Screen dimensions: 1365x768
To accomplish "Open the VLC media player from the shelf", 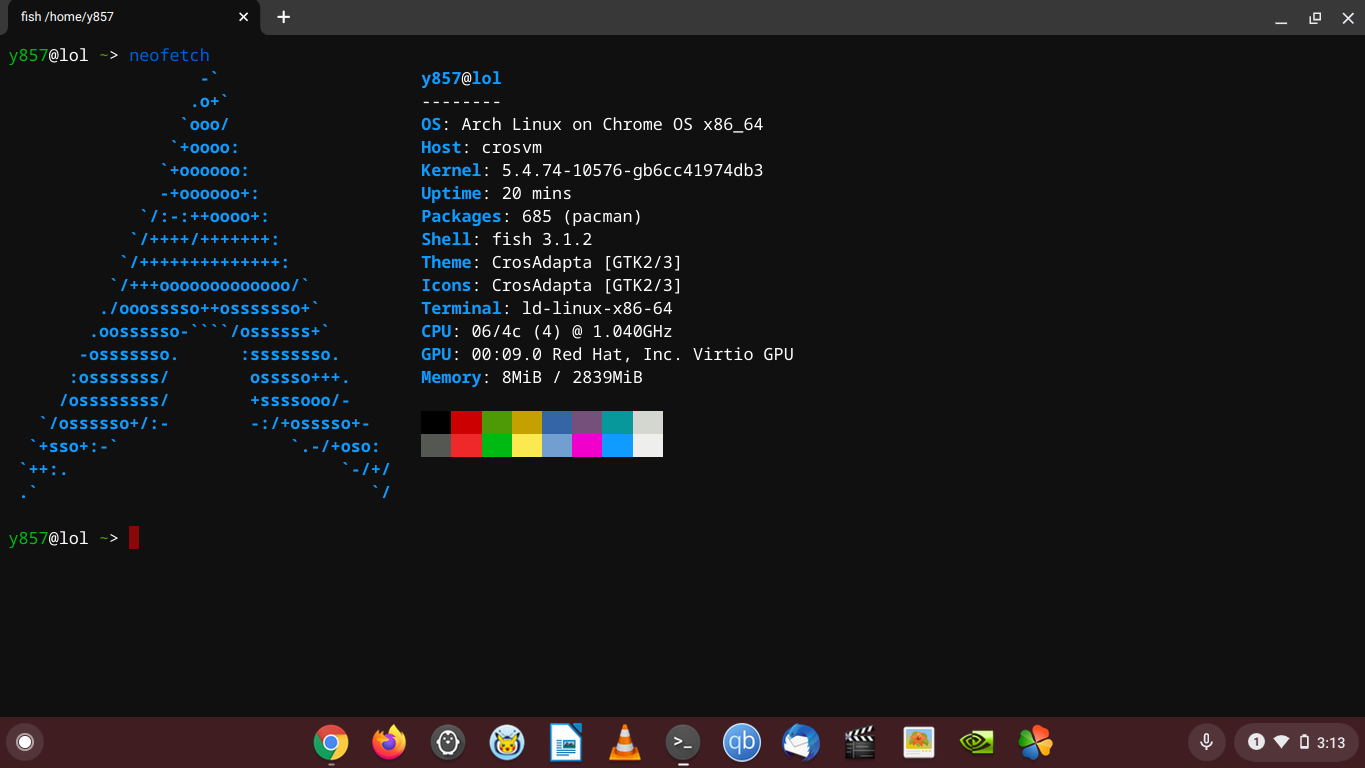I will [624, 742].
